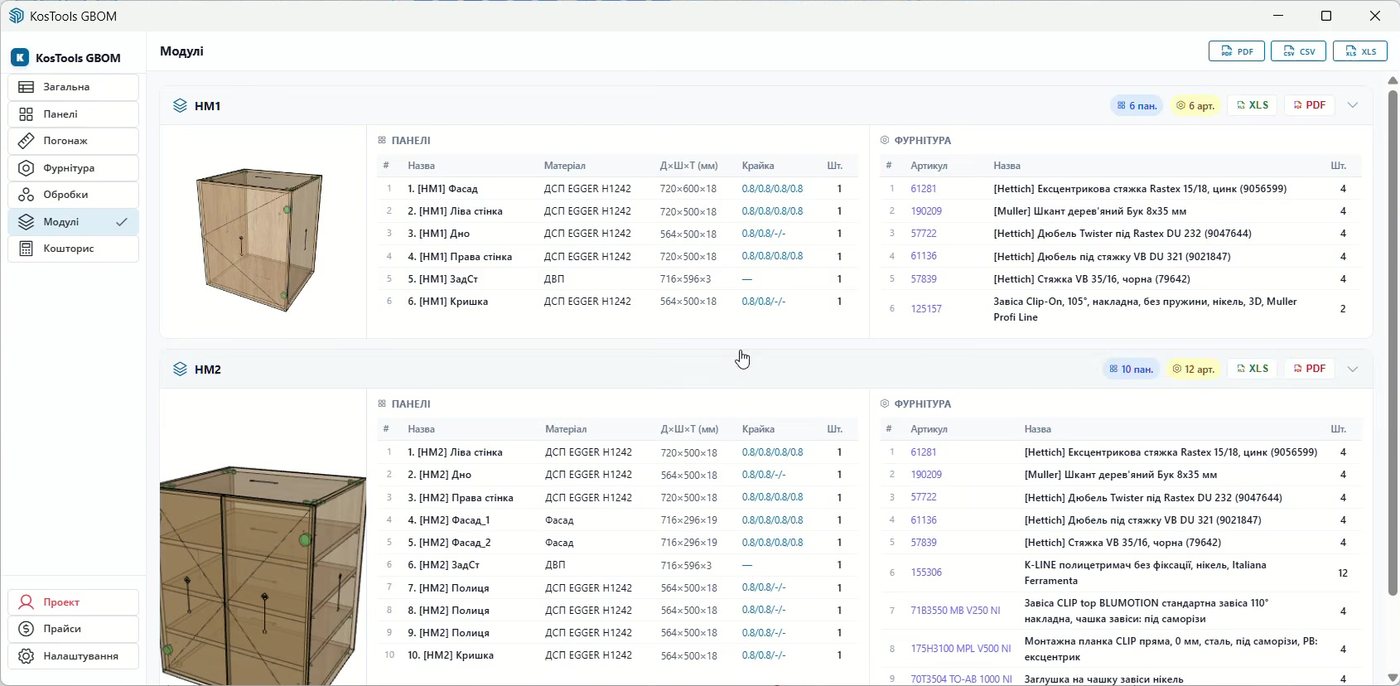Click the ФУРНІТУРА heading icon in HM2

(885, 404)
